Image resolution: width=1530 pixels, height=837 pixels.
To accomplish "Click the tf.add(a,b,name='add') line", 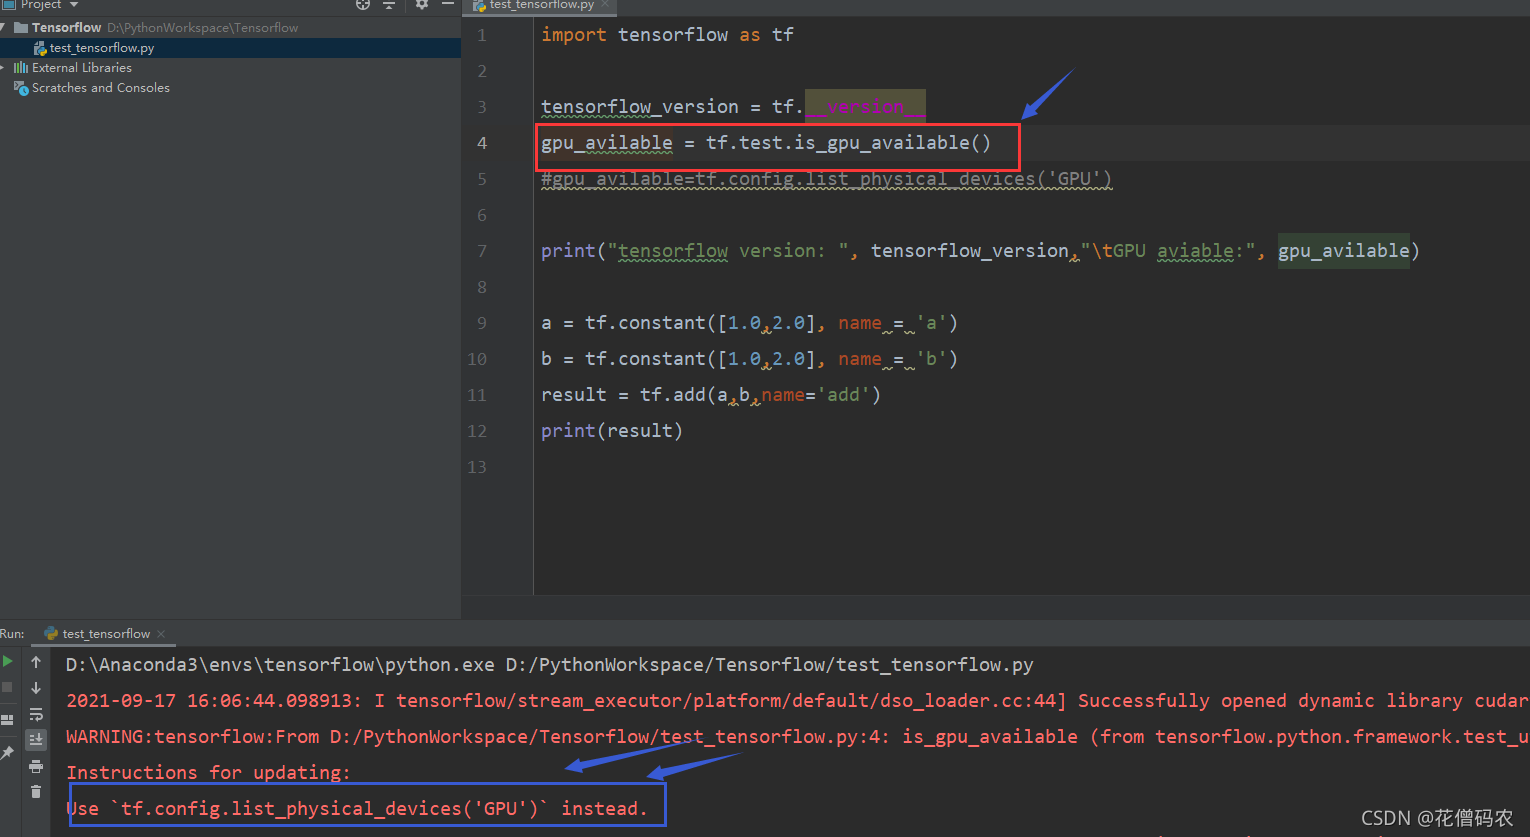I will pos(711,395).
